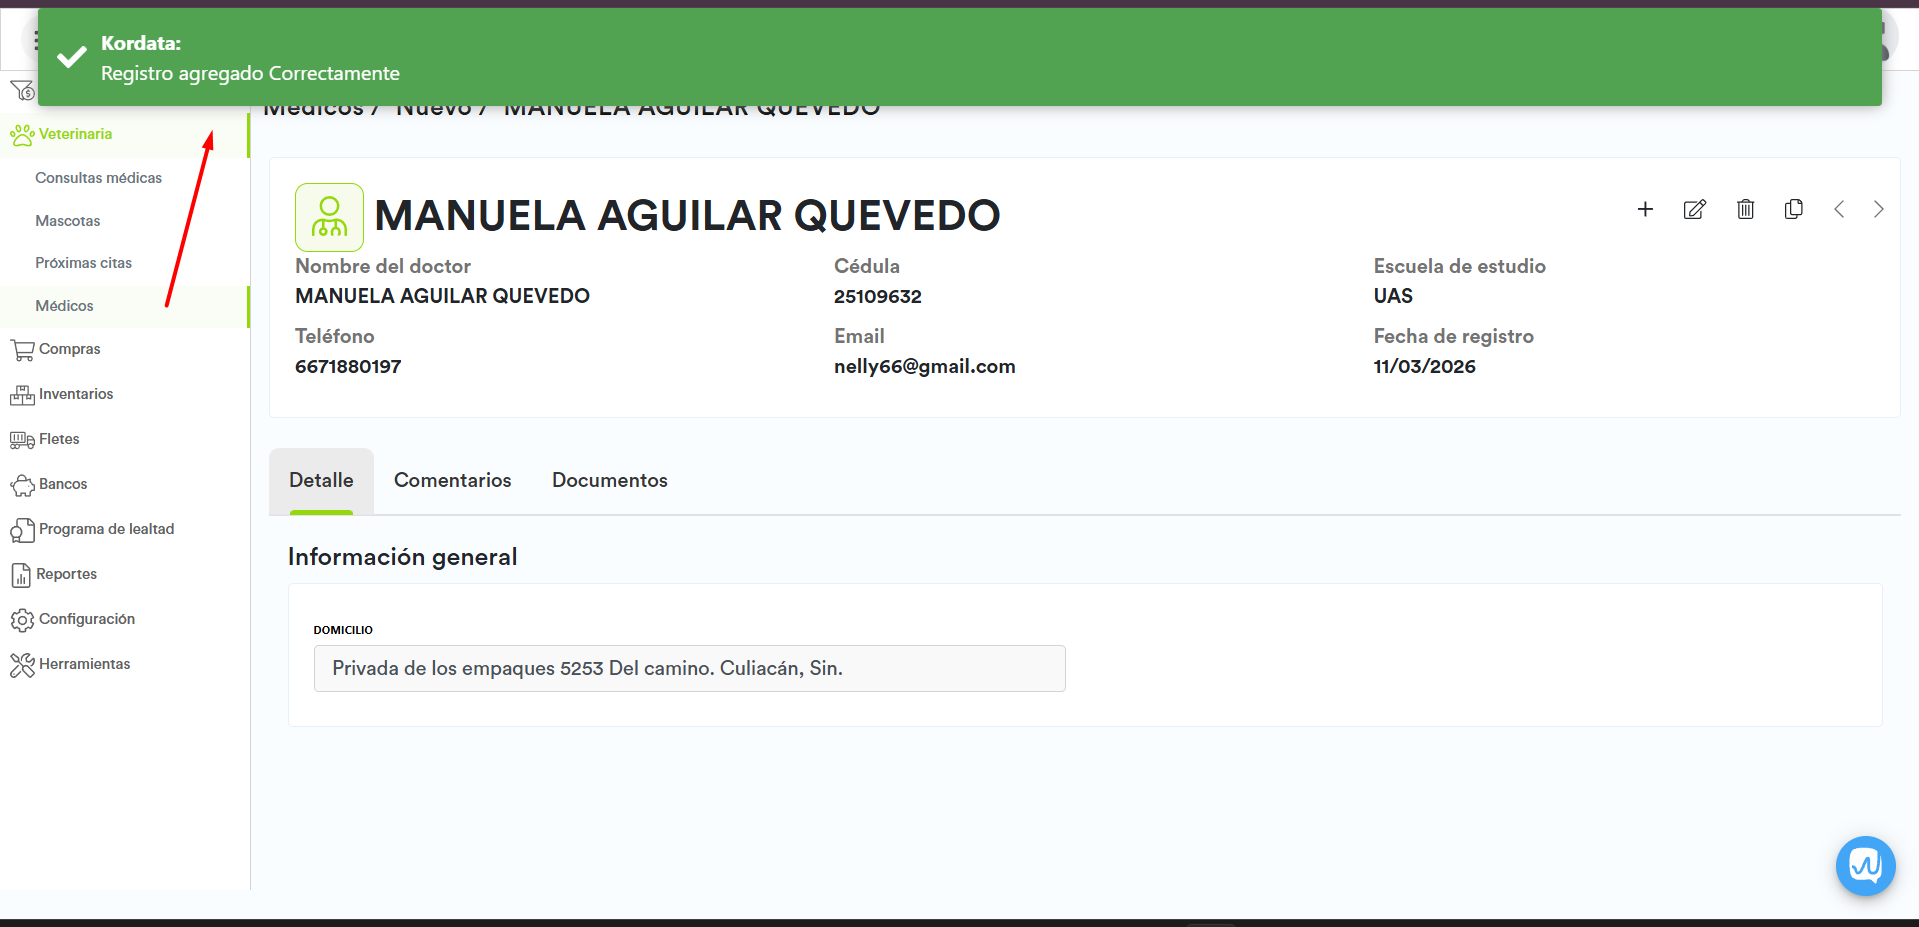Image resolution: width=1919 pixels, height=927 pixels.
Task: Expand the Inventarios sidebar menu
Action: (75, 394)
